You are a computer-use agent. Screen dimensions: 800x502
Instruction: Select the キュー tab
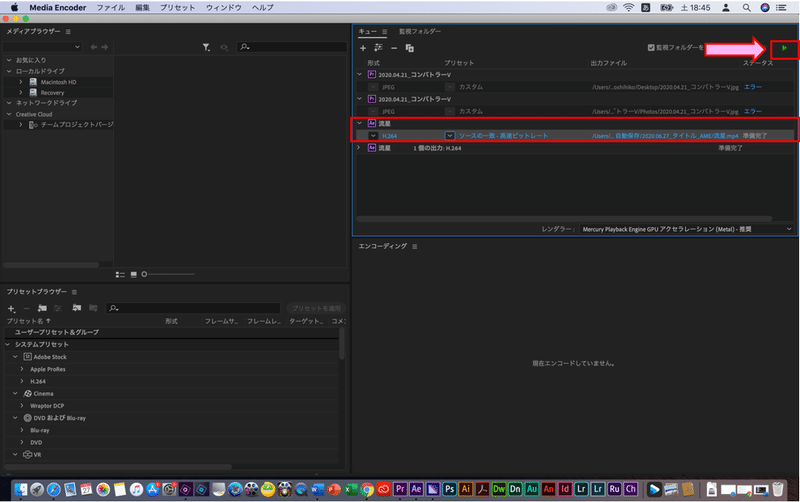click(367, 32)
